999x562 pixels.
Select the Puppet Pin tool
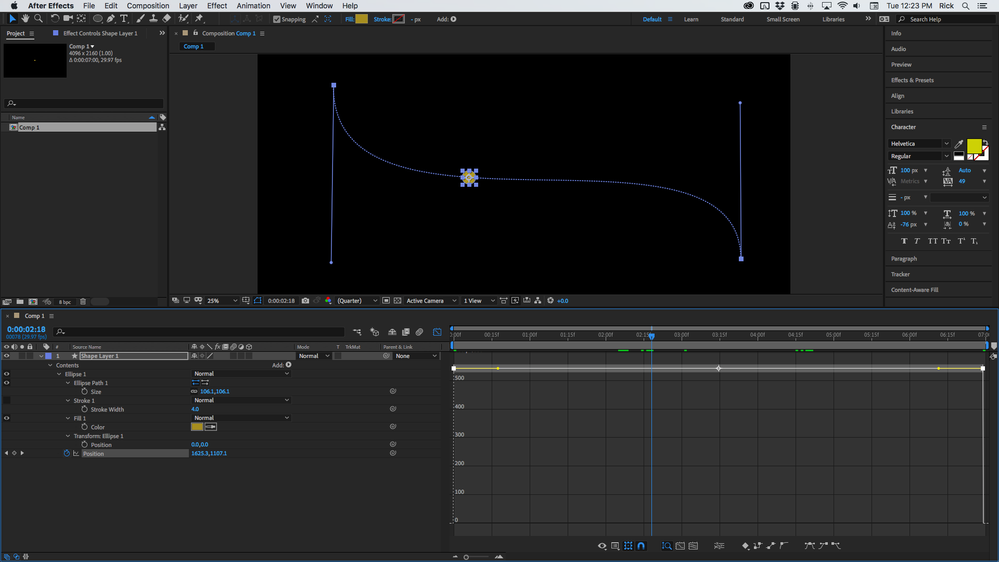point(199,19)
